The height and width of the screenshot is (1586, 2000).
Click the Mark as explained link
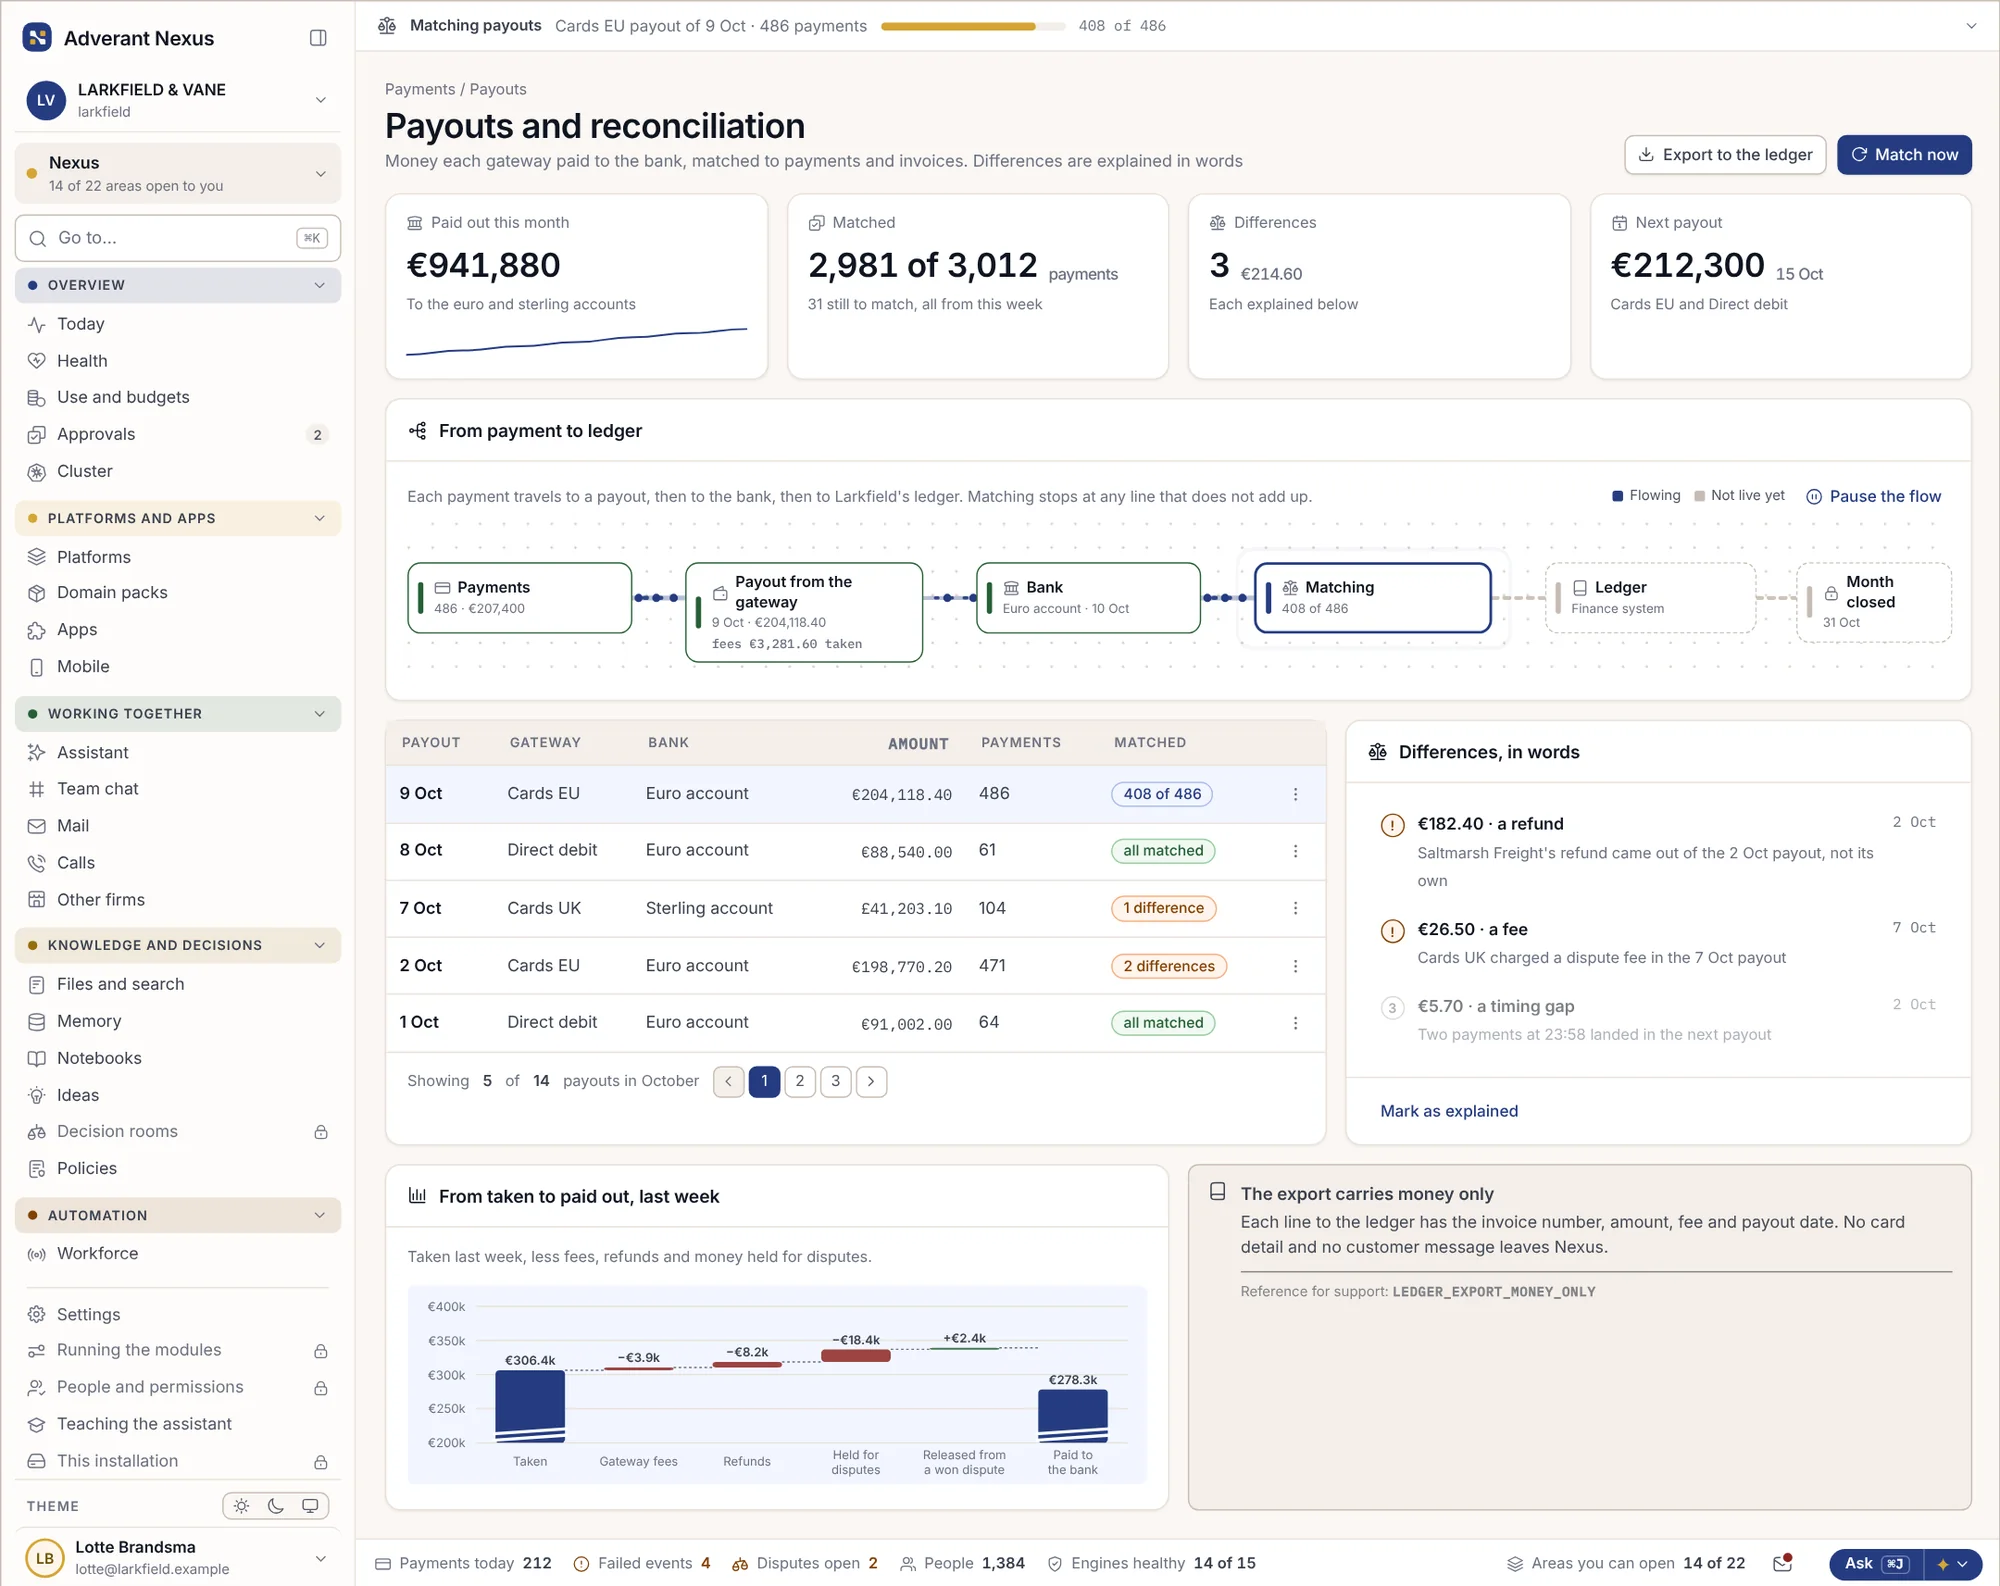(x=1449, y=1112)
